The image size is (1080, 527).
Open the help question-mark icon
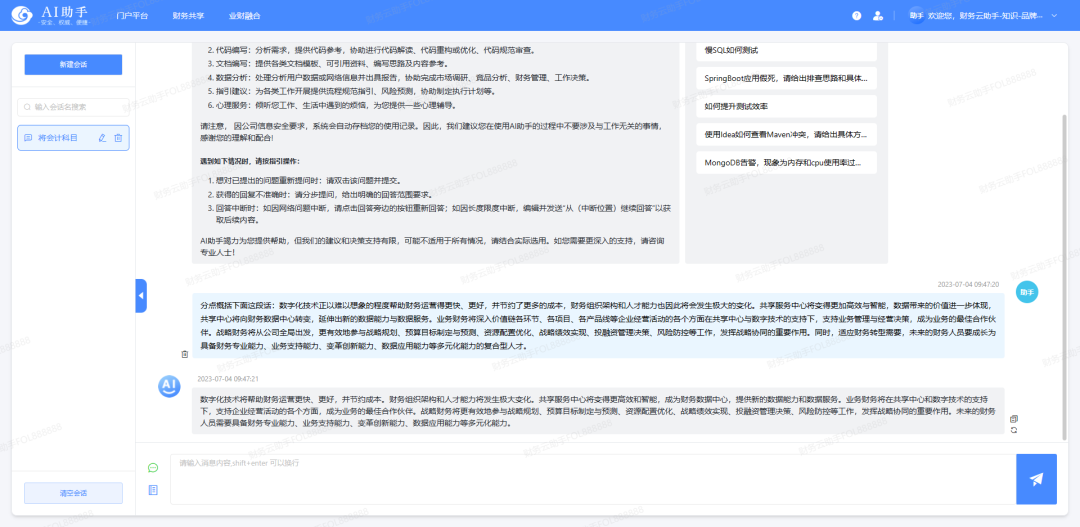[856, 15]
